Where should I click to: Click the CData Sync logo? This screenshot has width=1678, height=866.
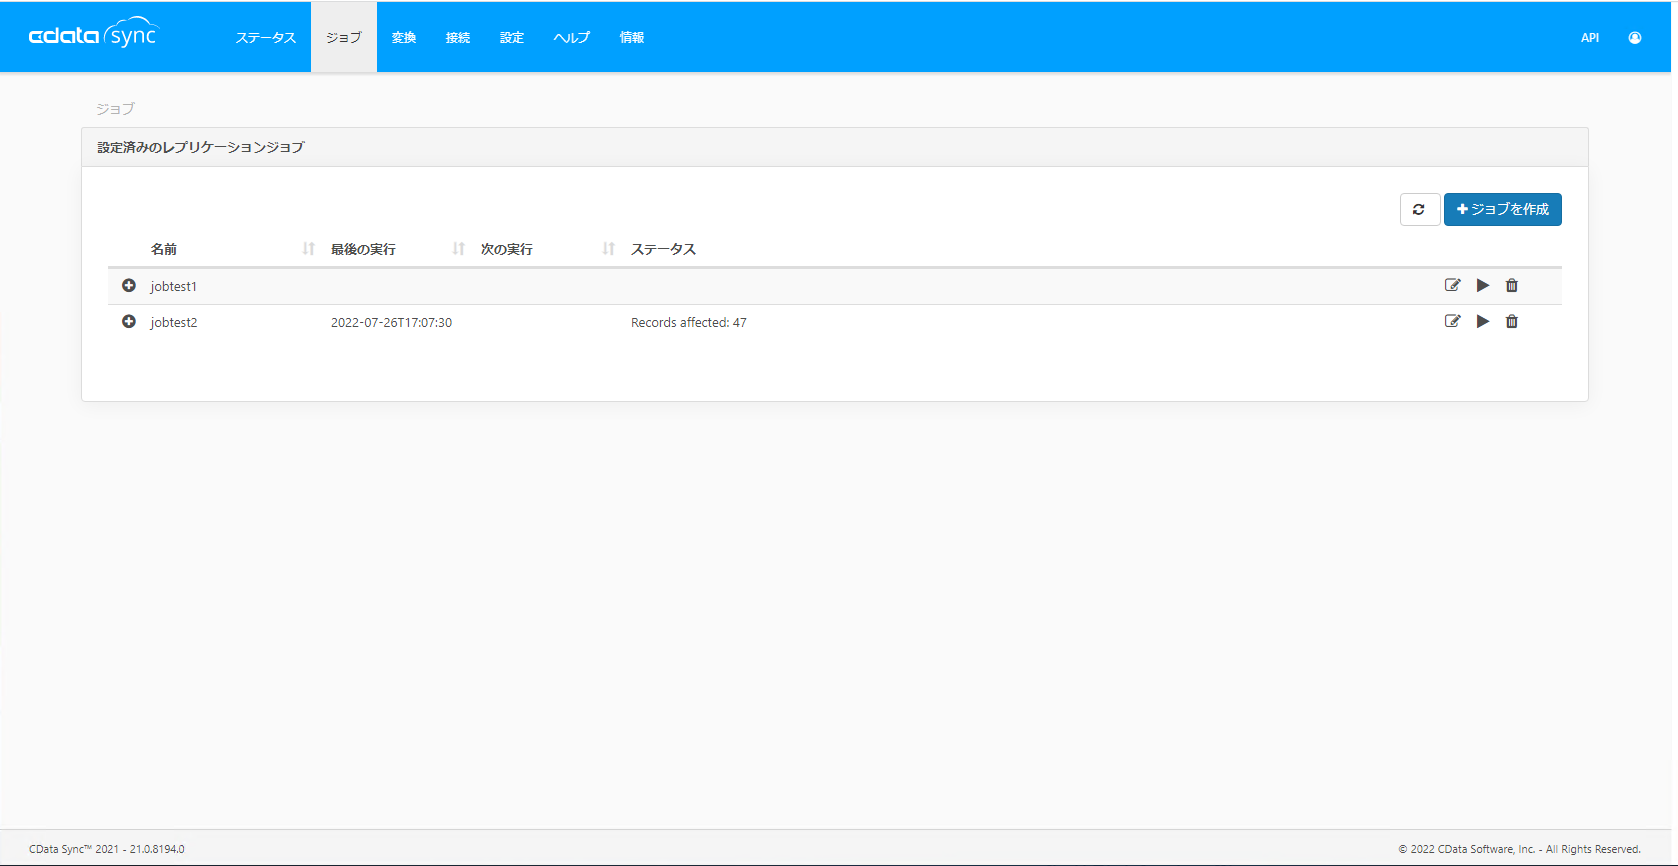click(x=93, y=34)
